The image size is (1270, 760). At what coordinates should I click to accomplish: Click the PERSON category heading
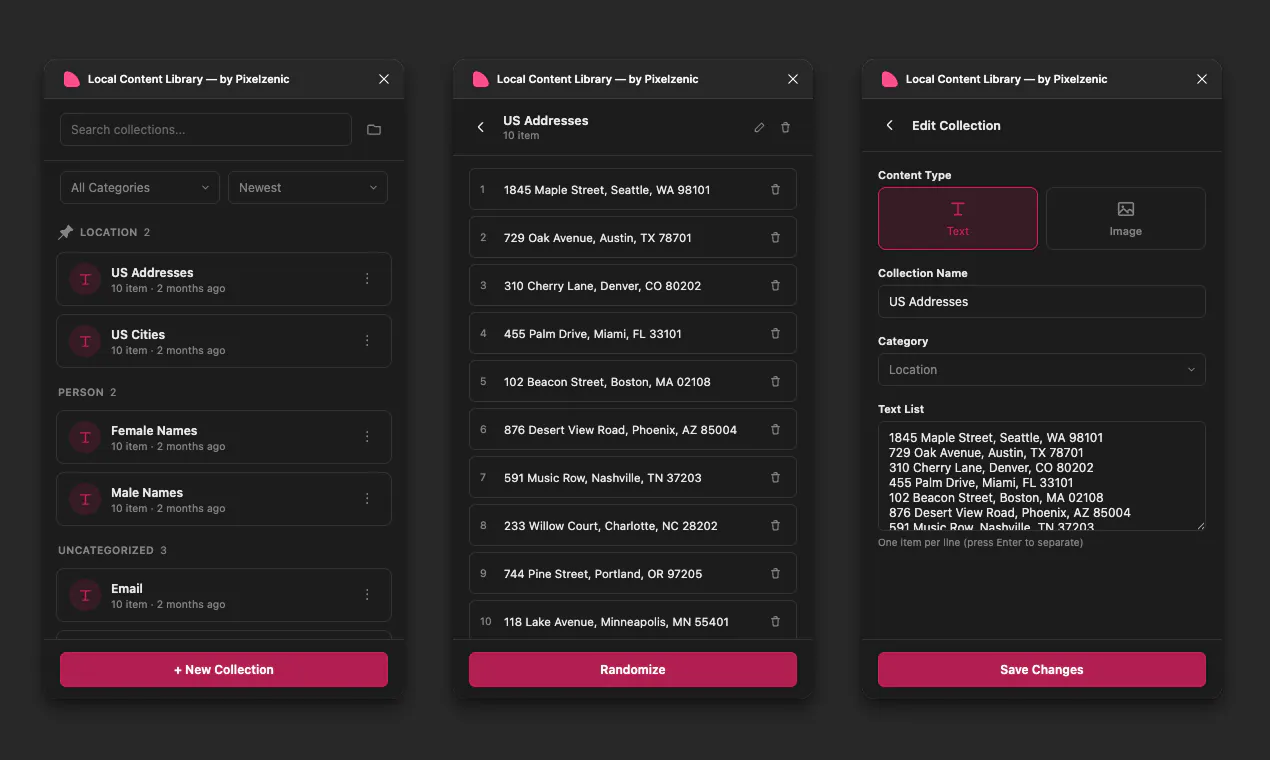[x=81, y=392]
